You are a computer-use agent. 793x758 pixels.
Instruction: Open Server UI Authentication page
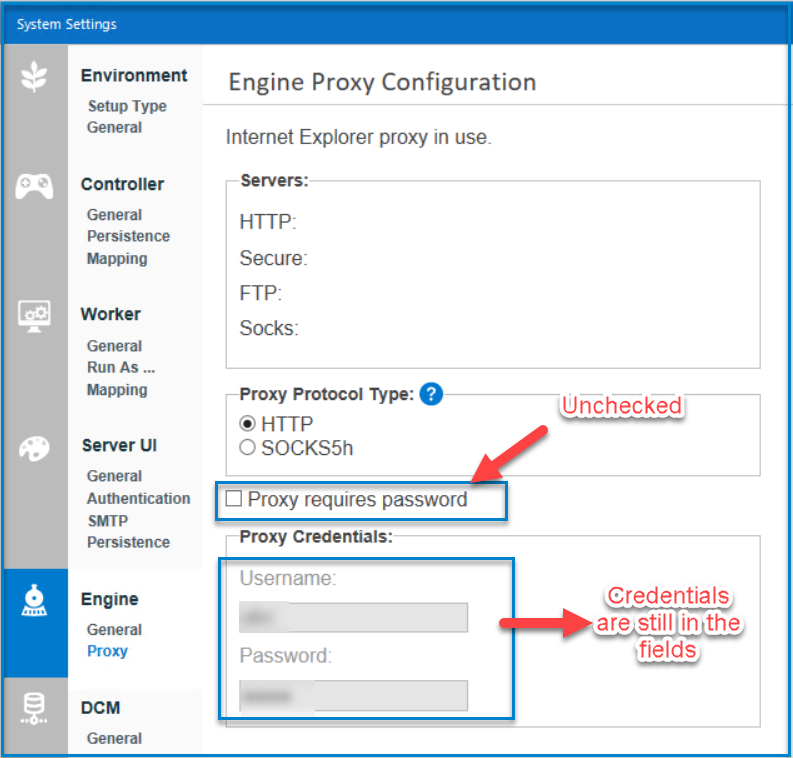(139, 499)
